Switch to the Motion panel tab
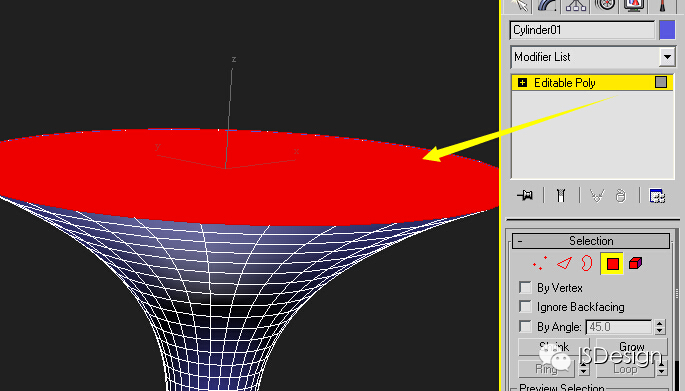This screenshot has height=391, width=685. pos(605,6)
